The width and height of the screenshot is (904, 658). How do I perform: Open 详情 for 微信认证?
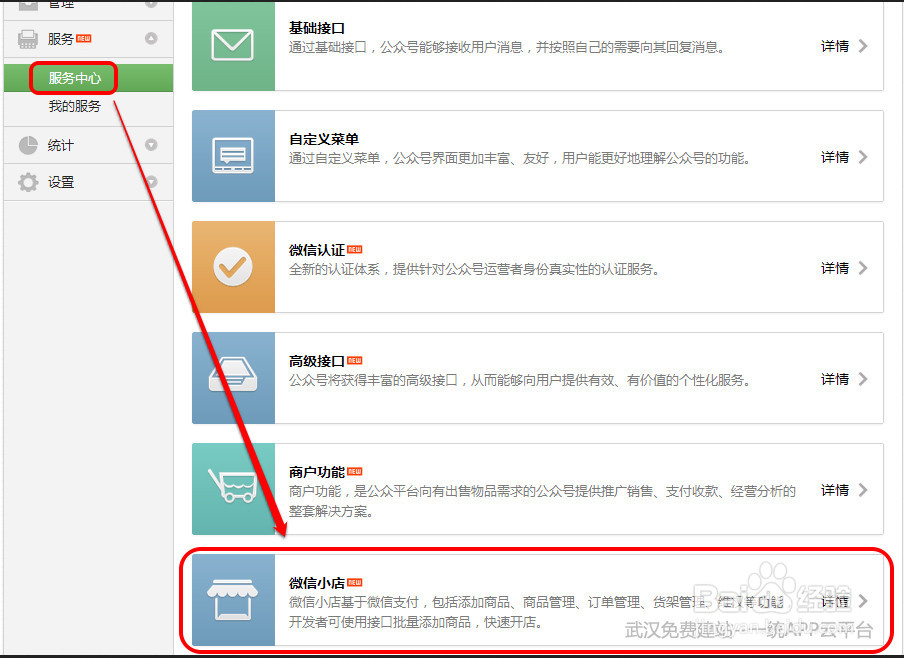click(x=835, y=268)
